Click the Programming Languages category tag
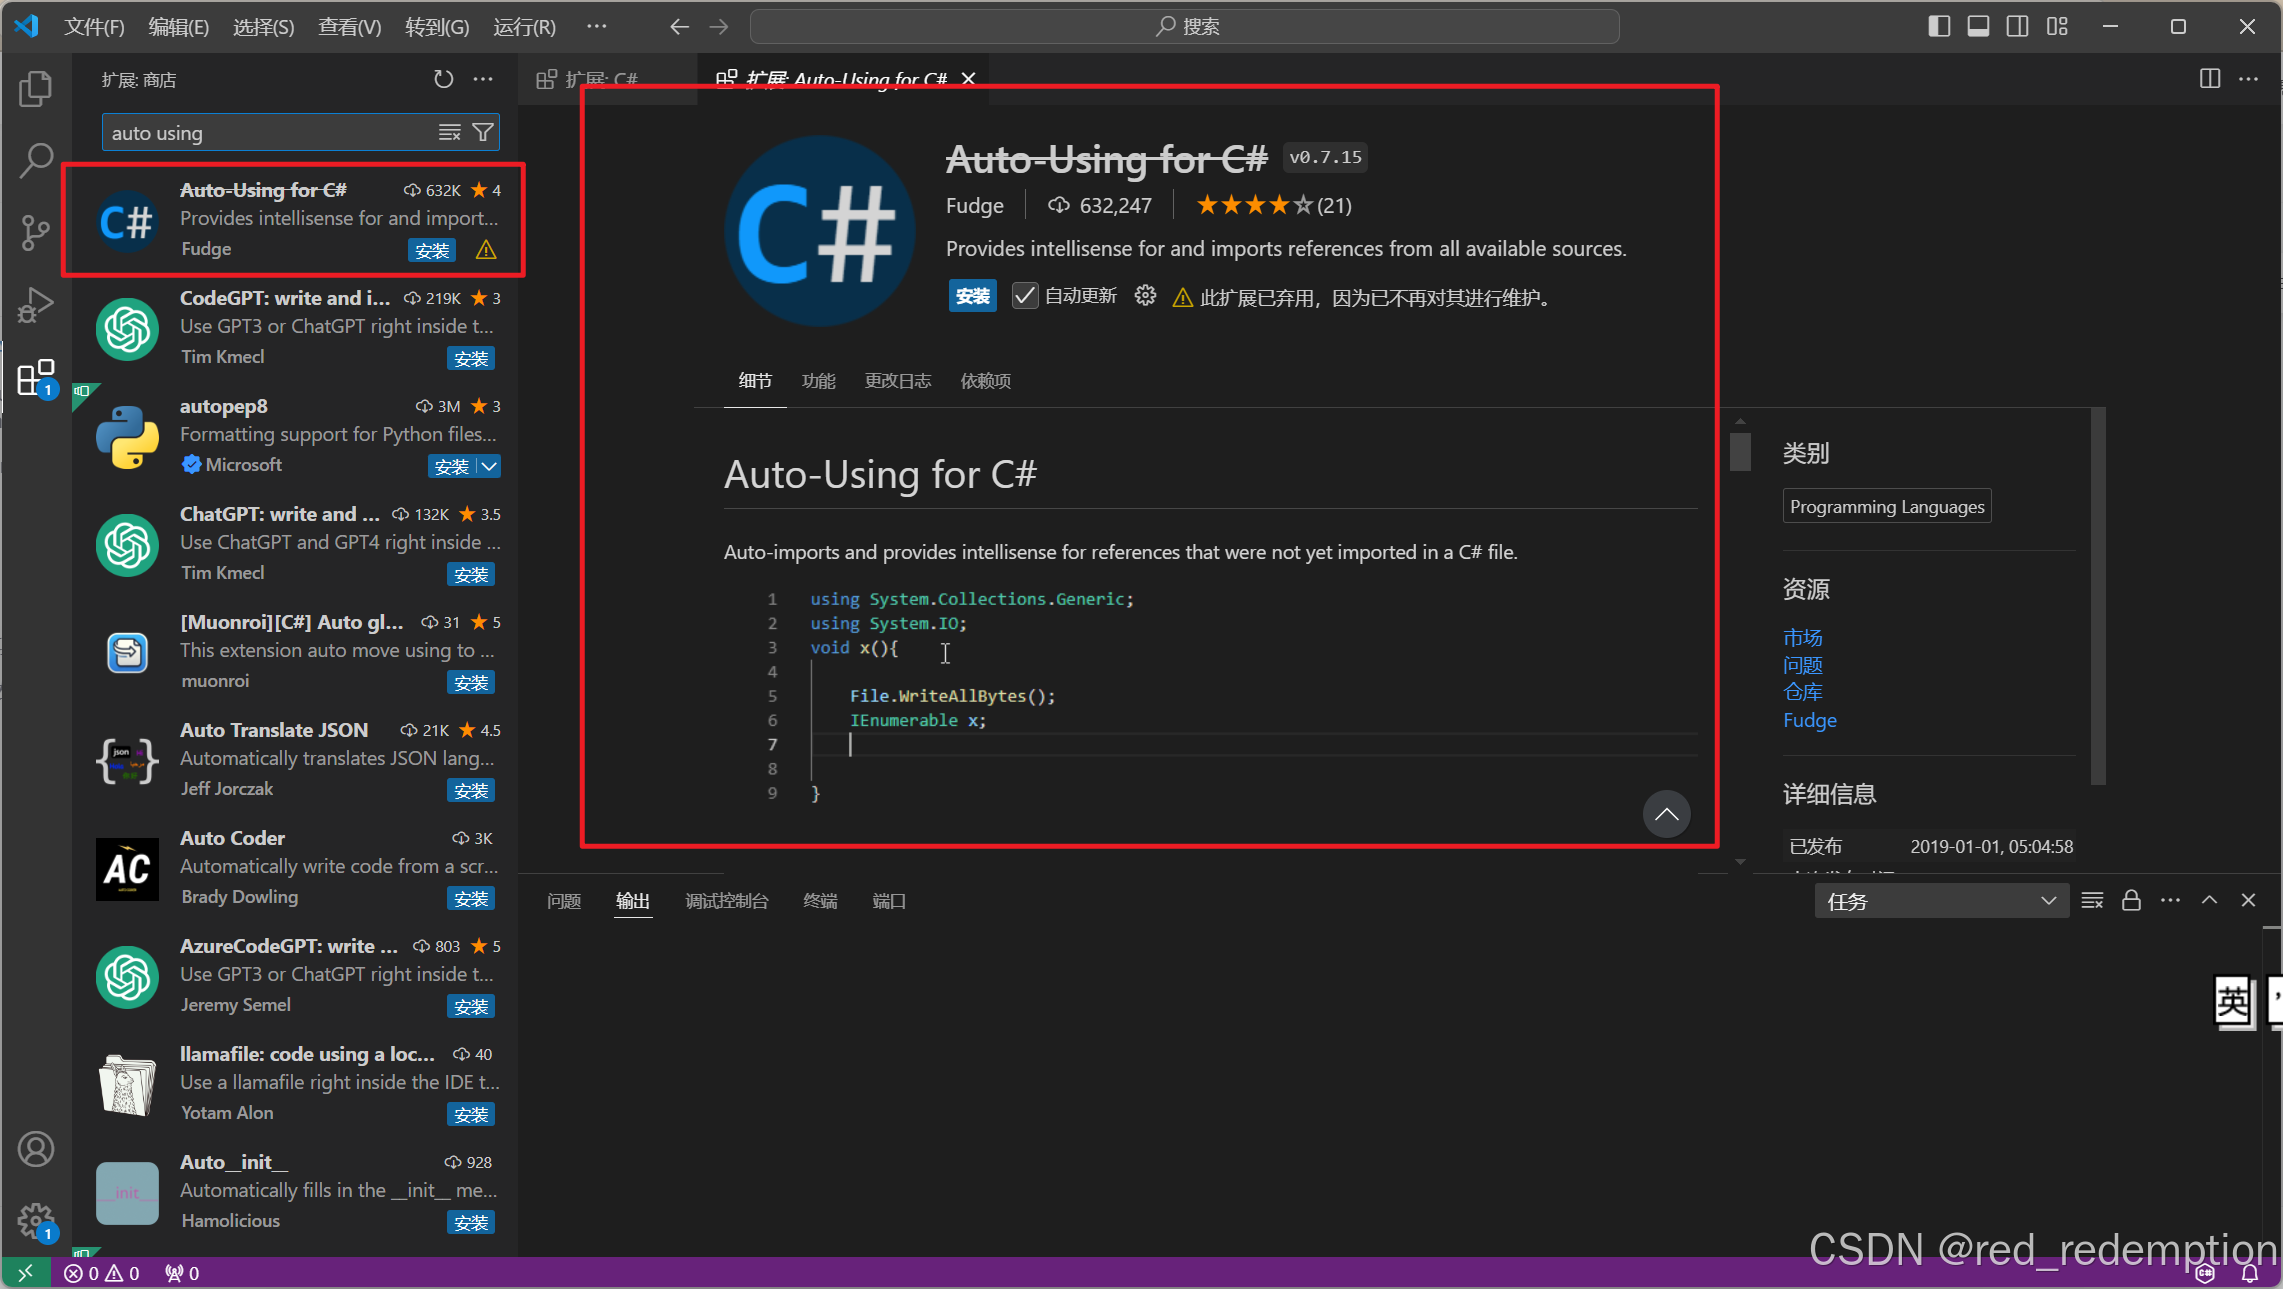The image size is (2283, 1289). (x=1887, y=506)
